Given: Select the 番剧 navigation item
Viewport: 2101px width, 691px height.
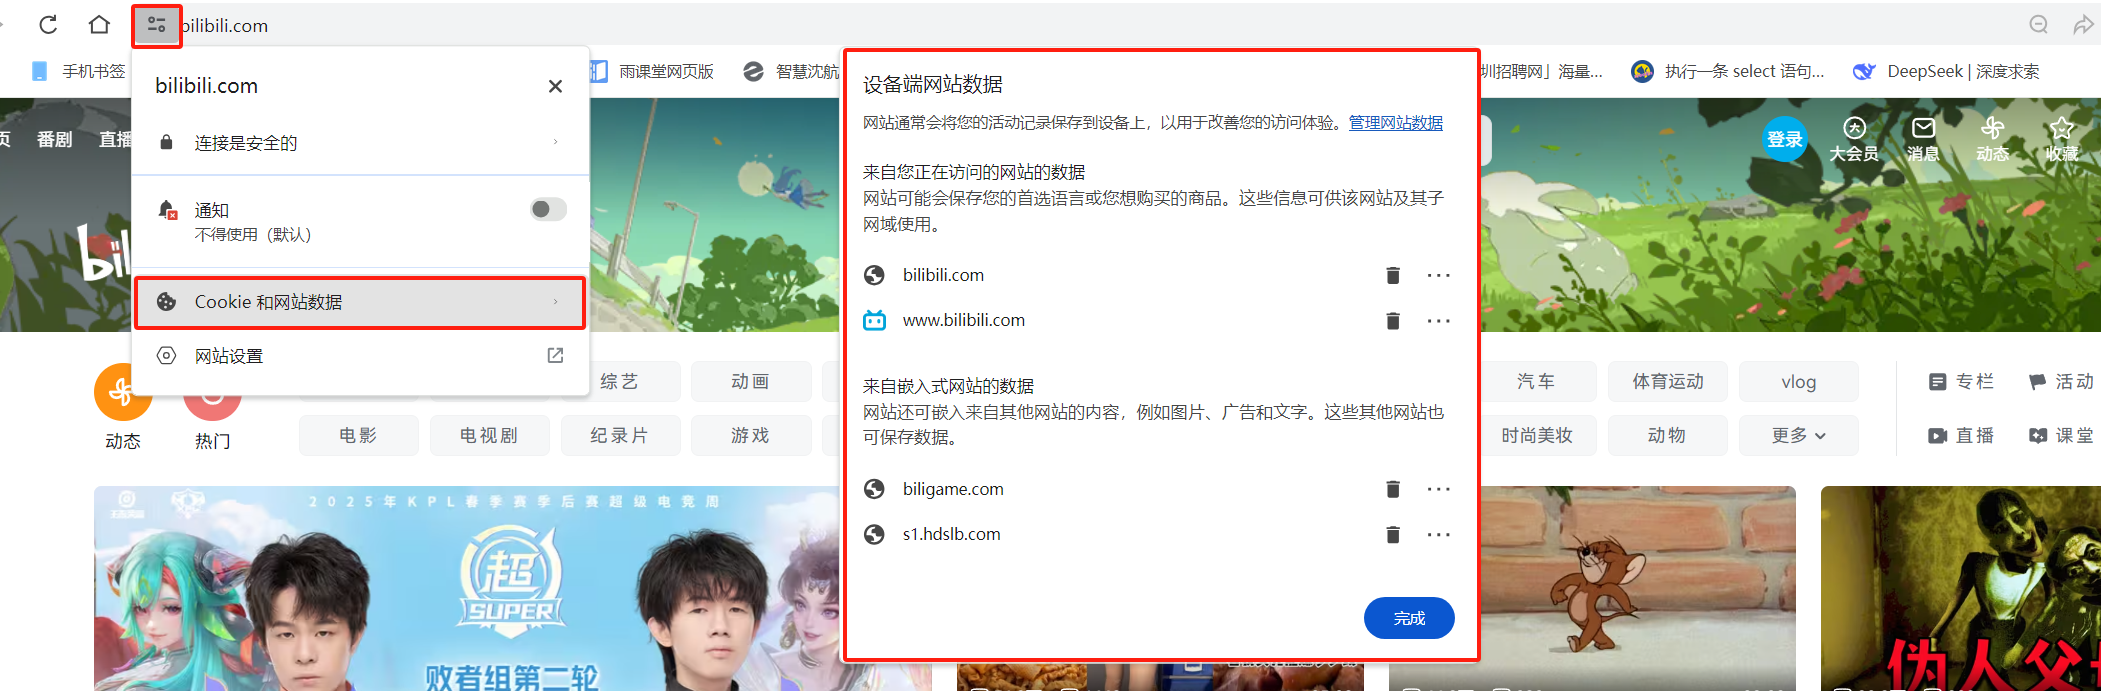Looking at the screenshot, I should pos(55,139).
